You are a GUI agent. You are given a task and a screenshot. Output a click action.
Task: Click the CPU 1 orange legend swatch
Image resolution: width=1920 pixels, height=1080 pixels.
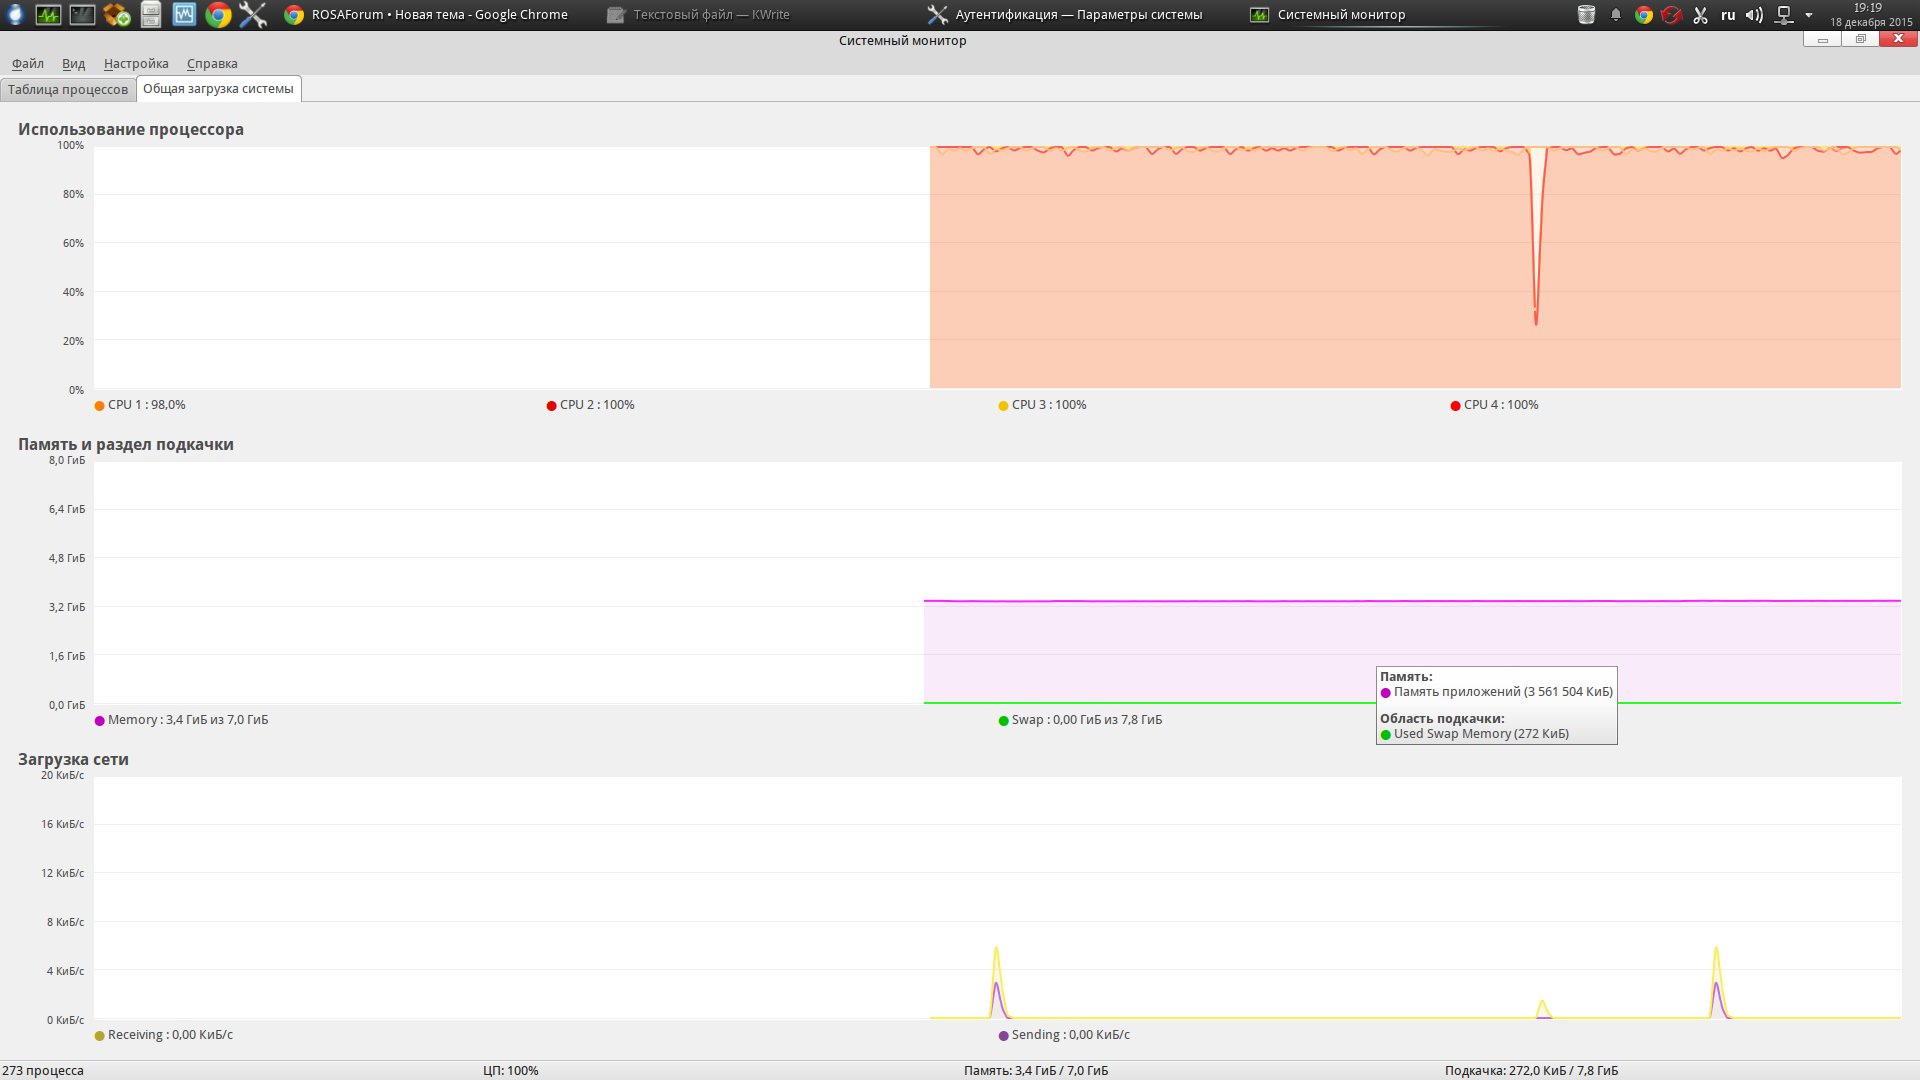[x=99, y=405]
